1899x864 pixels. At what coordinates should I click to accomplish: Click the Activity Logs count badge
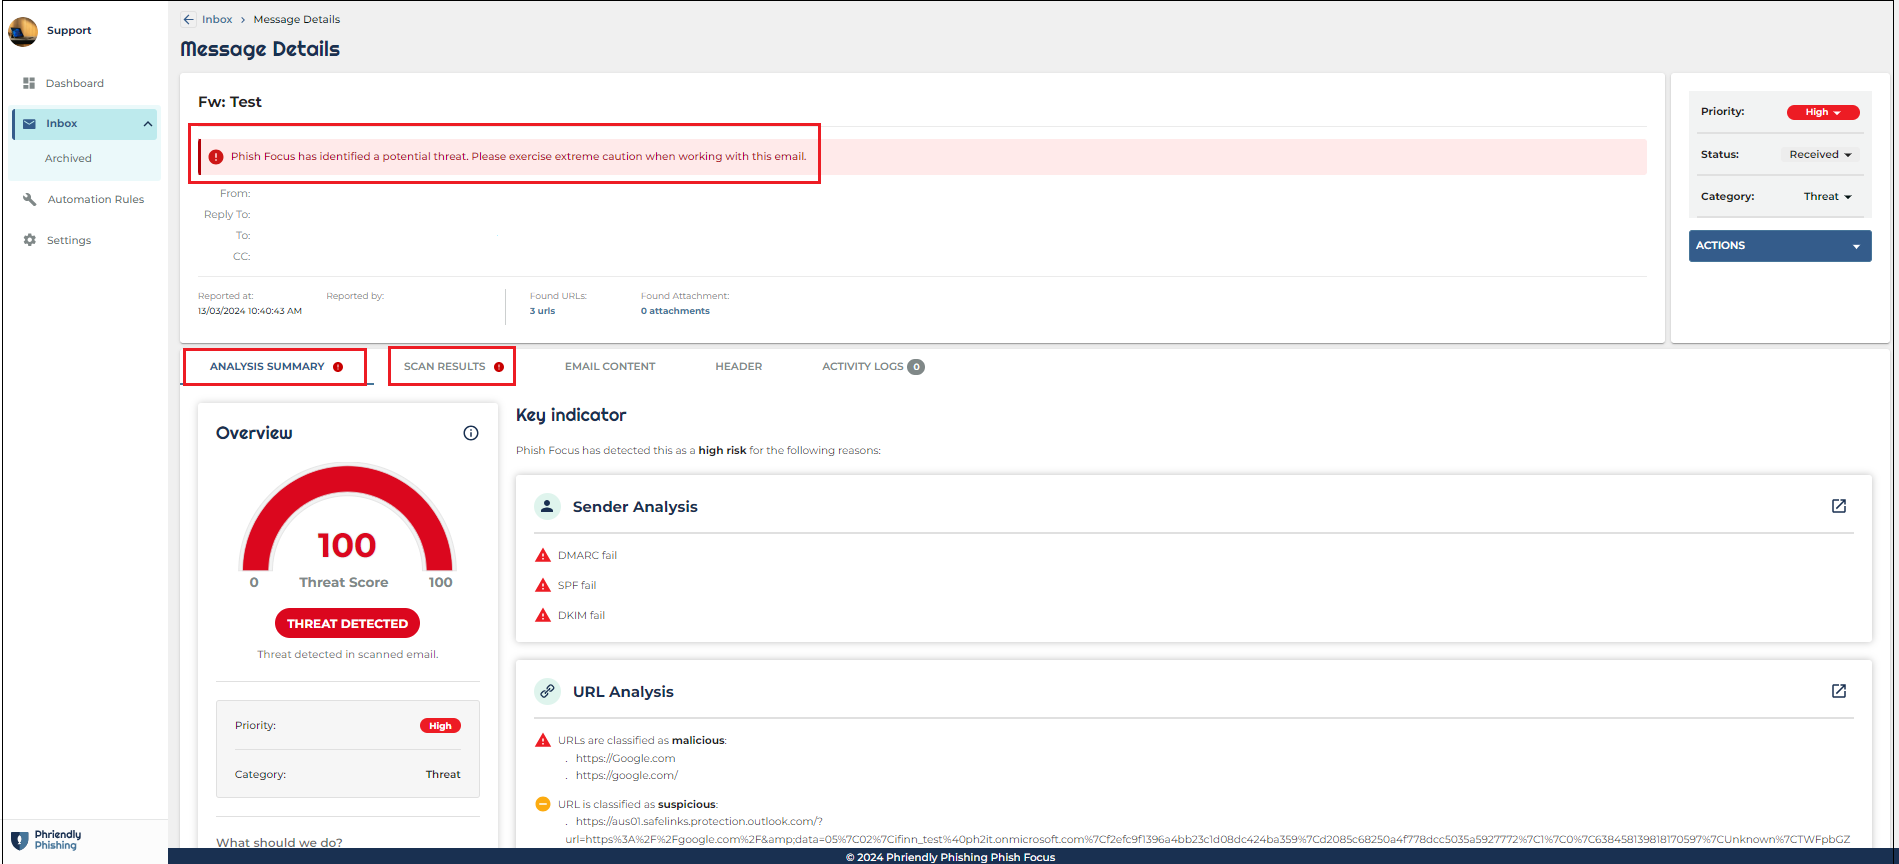click(x=916, y=367)
